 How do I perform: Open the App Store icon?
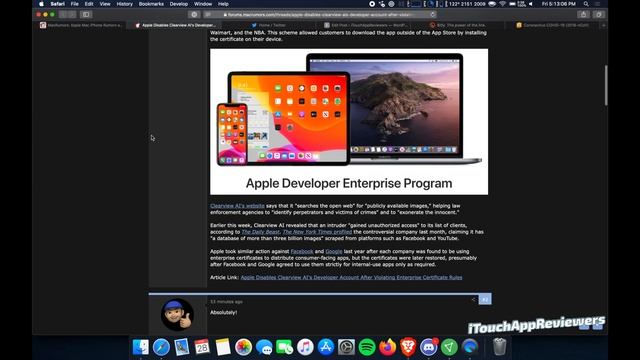[326, 347]
